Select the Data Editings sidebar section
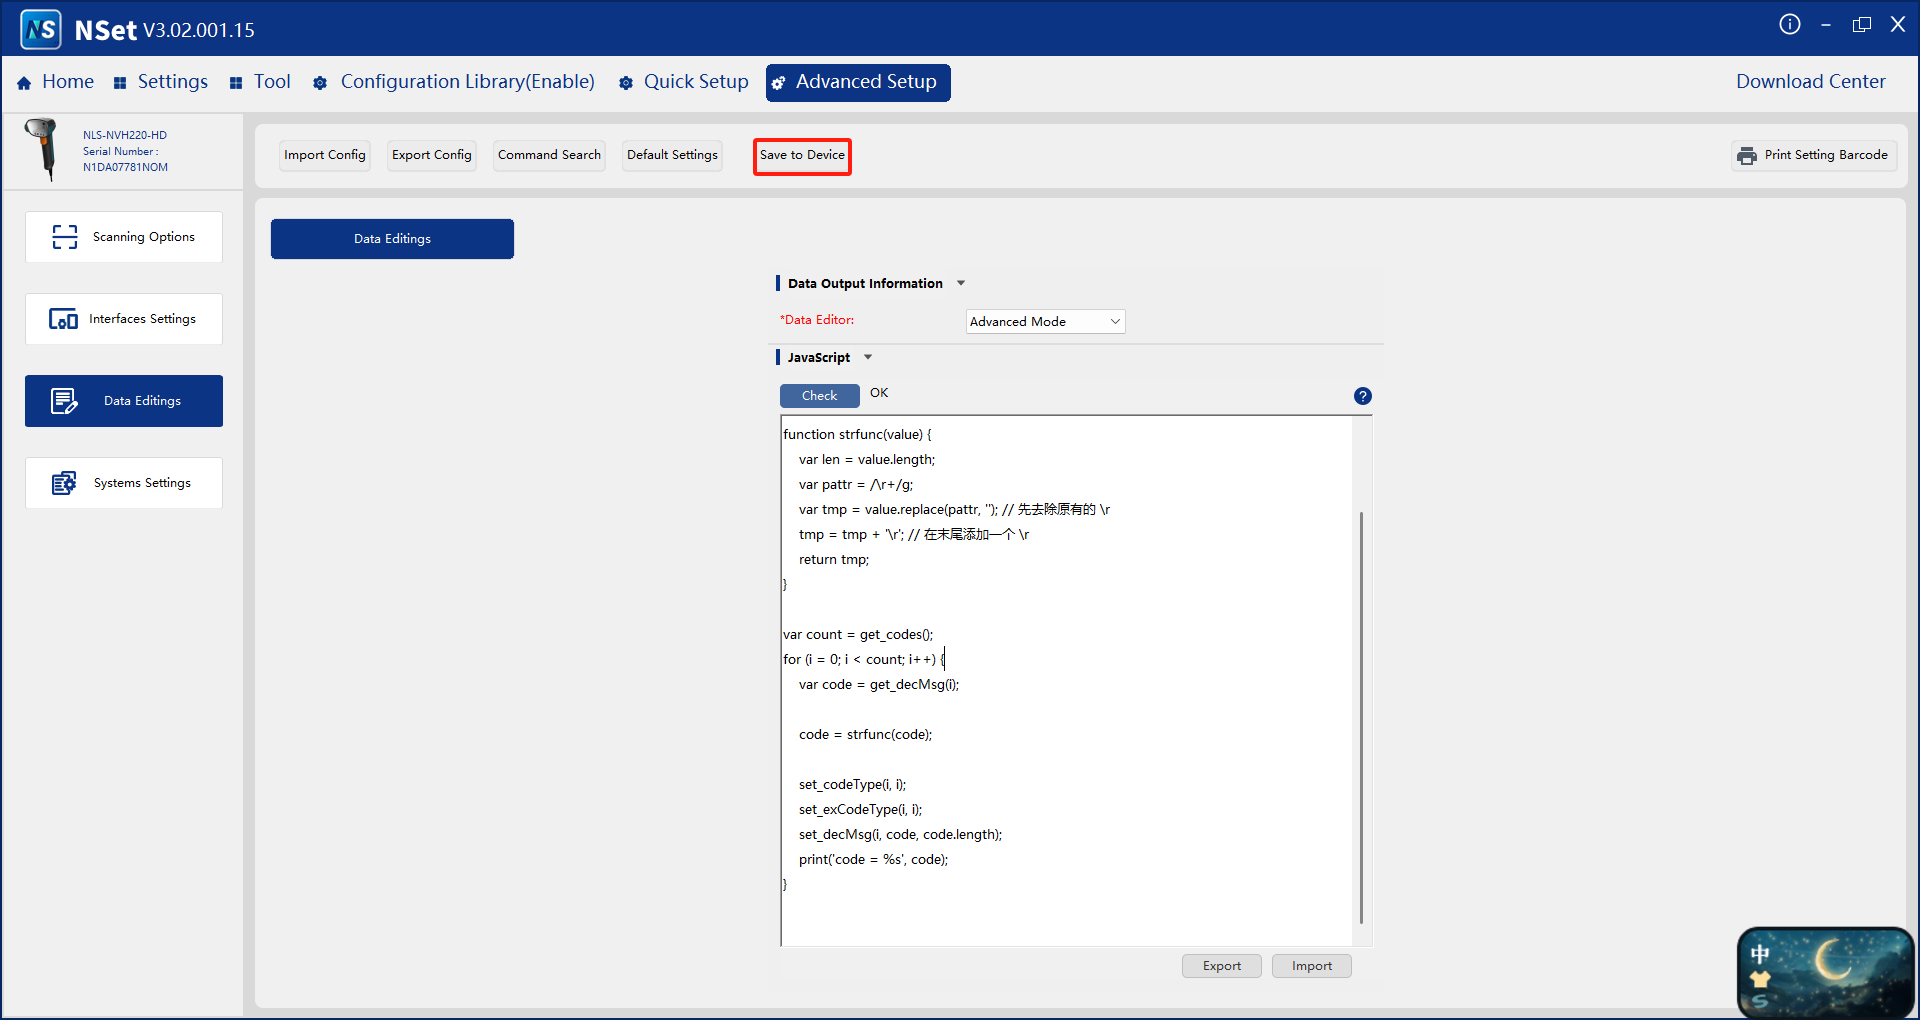Viewport: 1920px width, 1020px height. click(x=124, y=401)
